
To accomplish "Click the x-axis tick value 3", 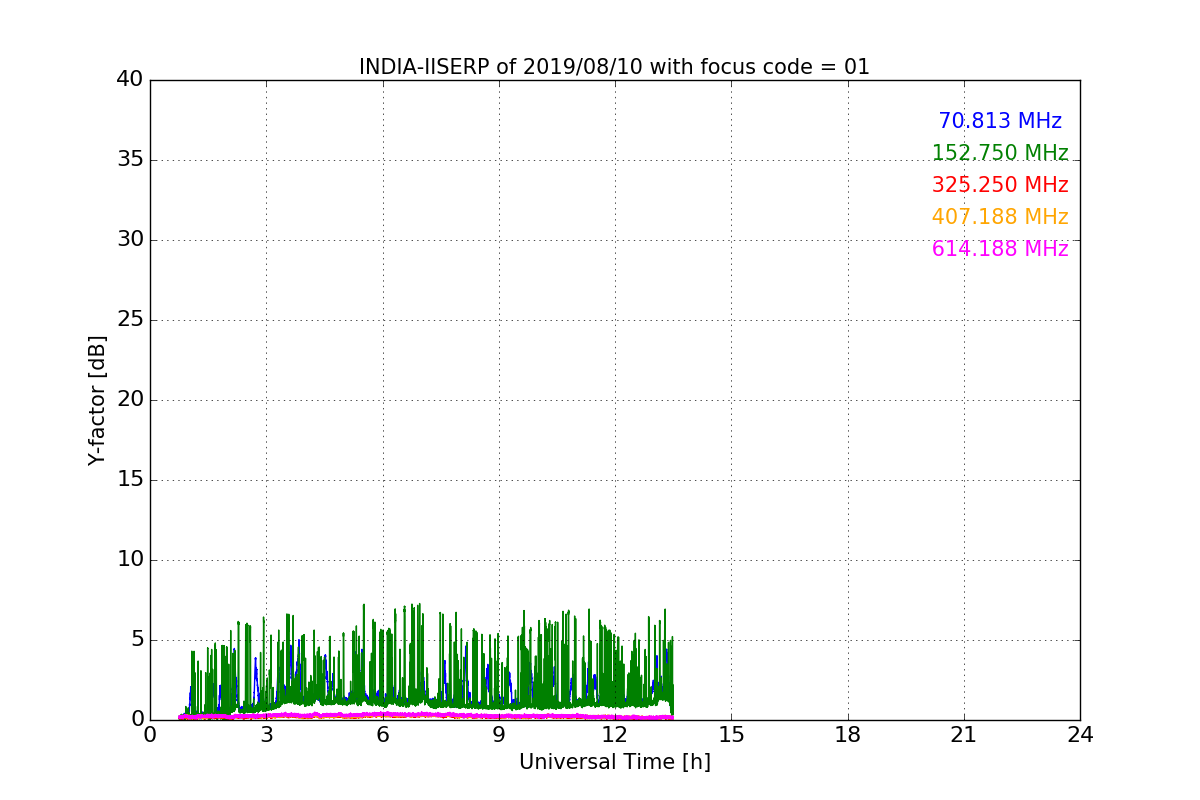I will pos(266,735).
